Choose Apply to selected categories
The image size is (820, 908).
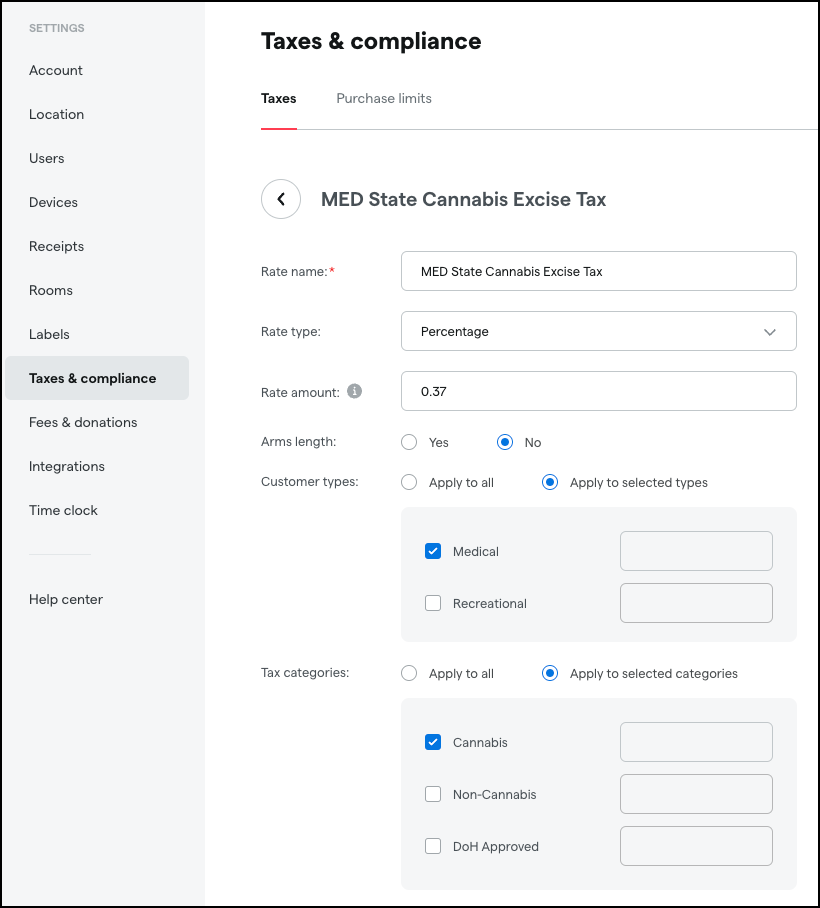pyautogui.click(x=550, y=673)
